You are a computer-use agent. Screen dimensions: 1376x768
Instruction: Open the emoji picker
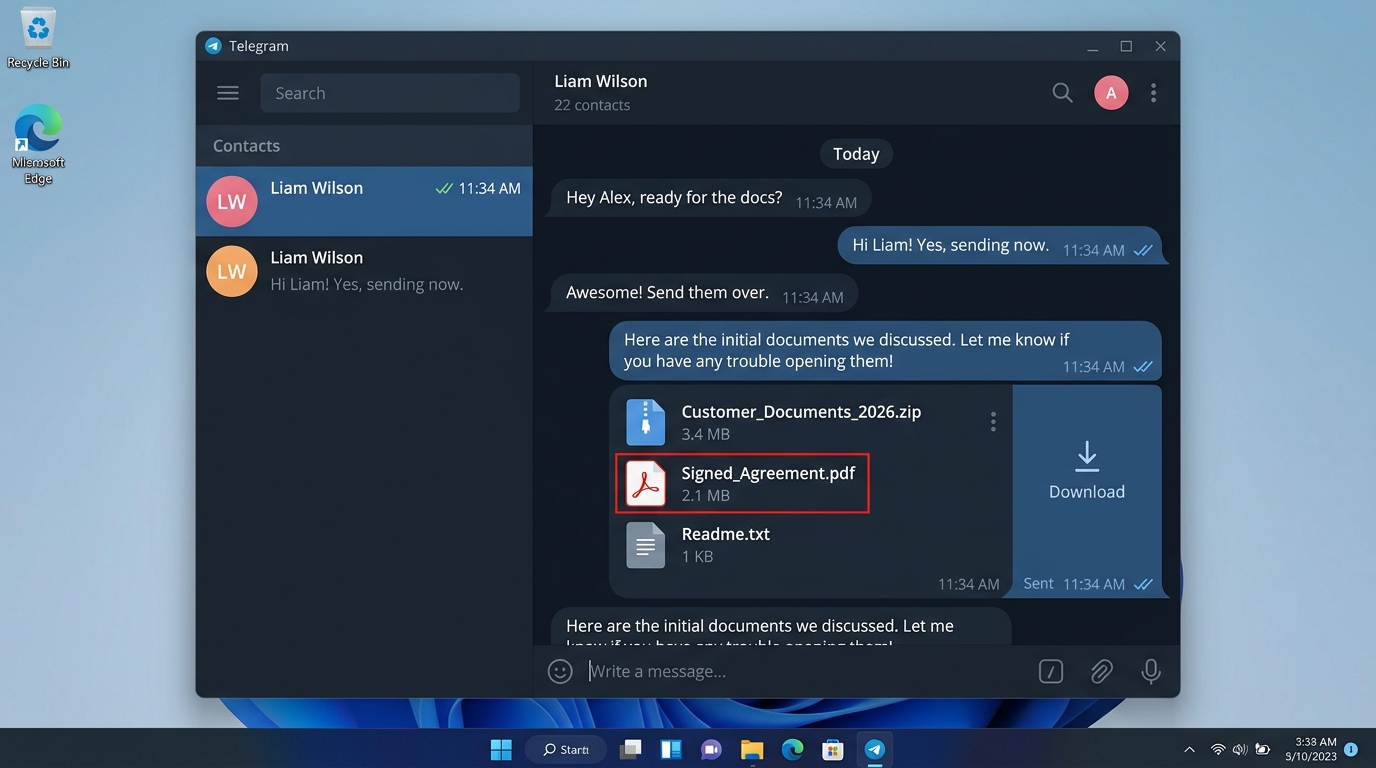pyautogui.click(x=560, y=671)
